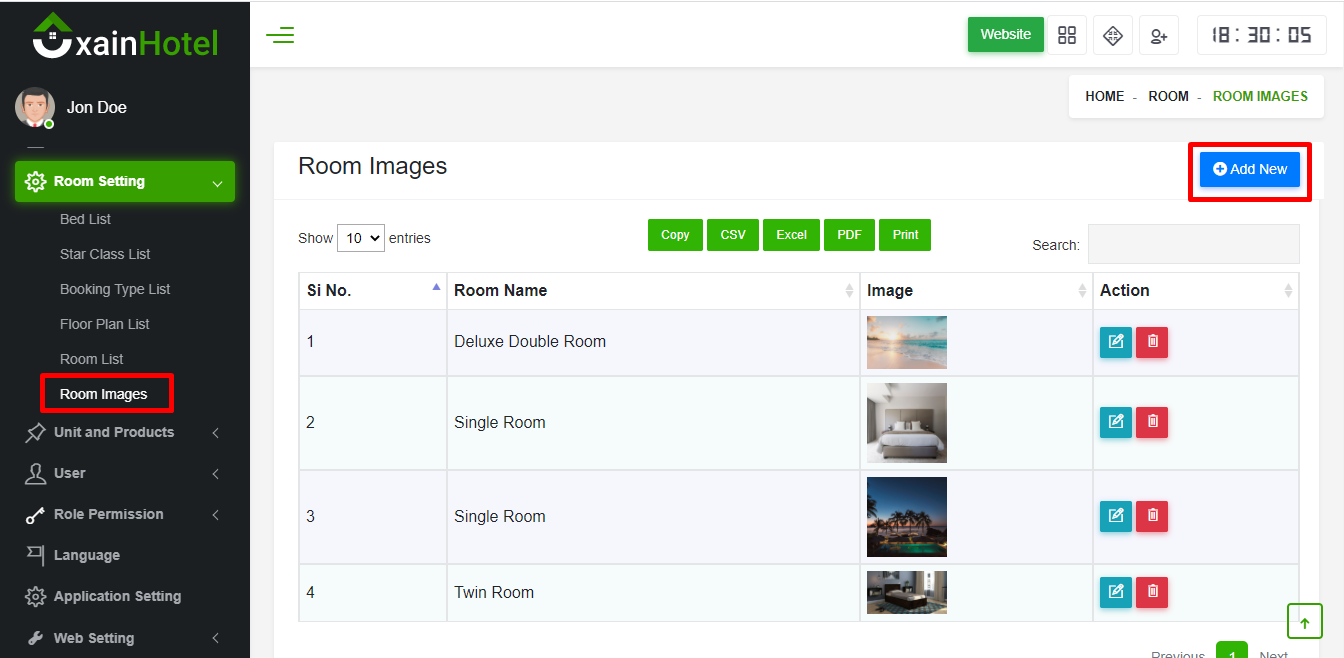Open the grid apps icon in header
Screen dimensions: 1344x658
1067,35
